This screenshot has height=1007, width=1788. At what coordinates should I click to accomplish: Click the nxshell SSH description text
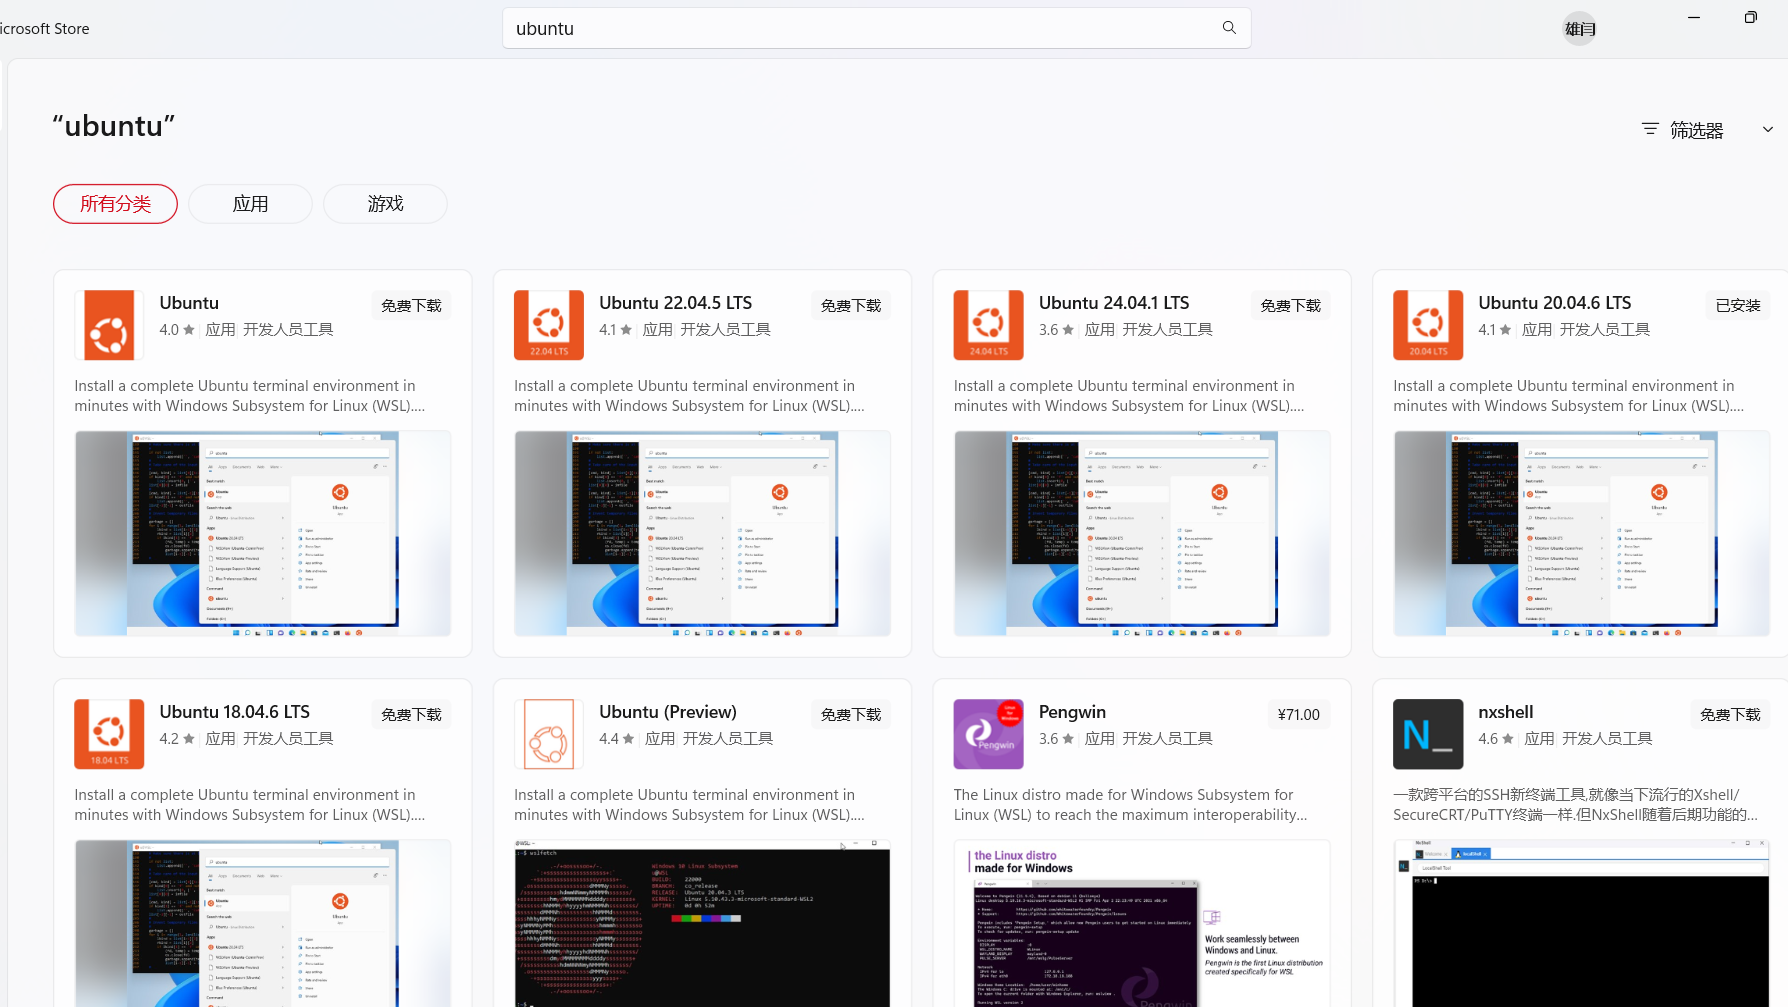[x=1575, y=805]
